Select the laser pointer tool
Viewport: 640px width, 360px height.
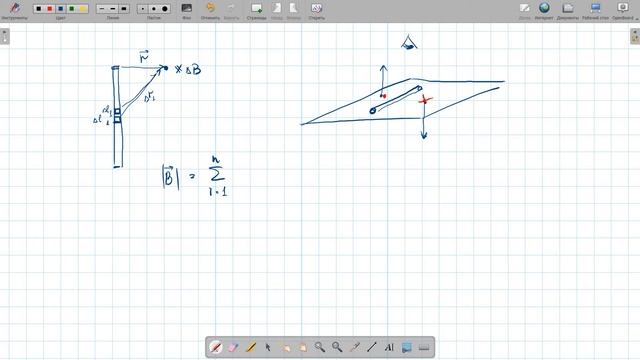[354, 347]
